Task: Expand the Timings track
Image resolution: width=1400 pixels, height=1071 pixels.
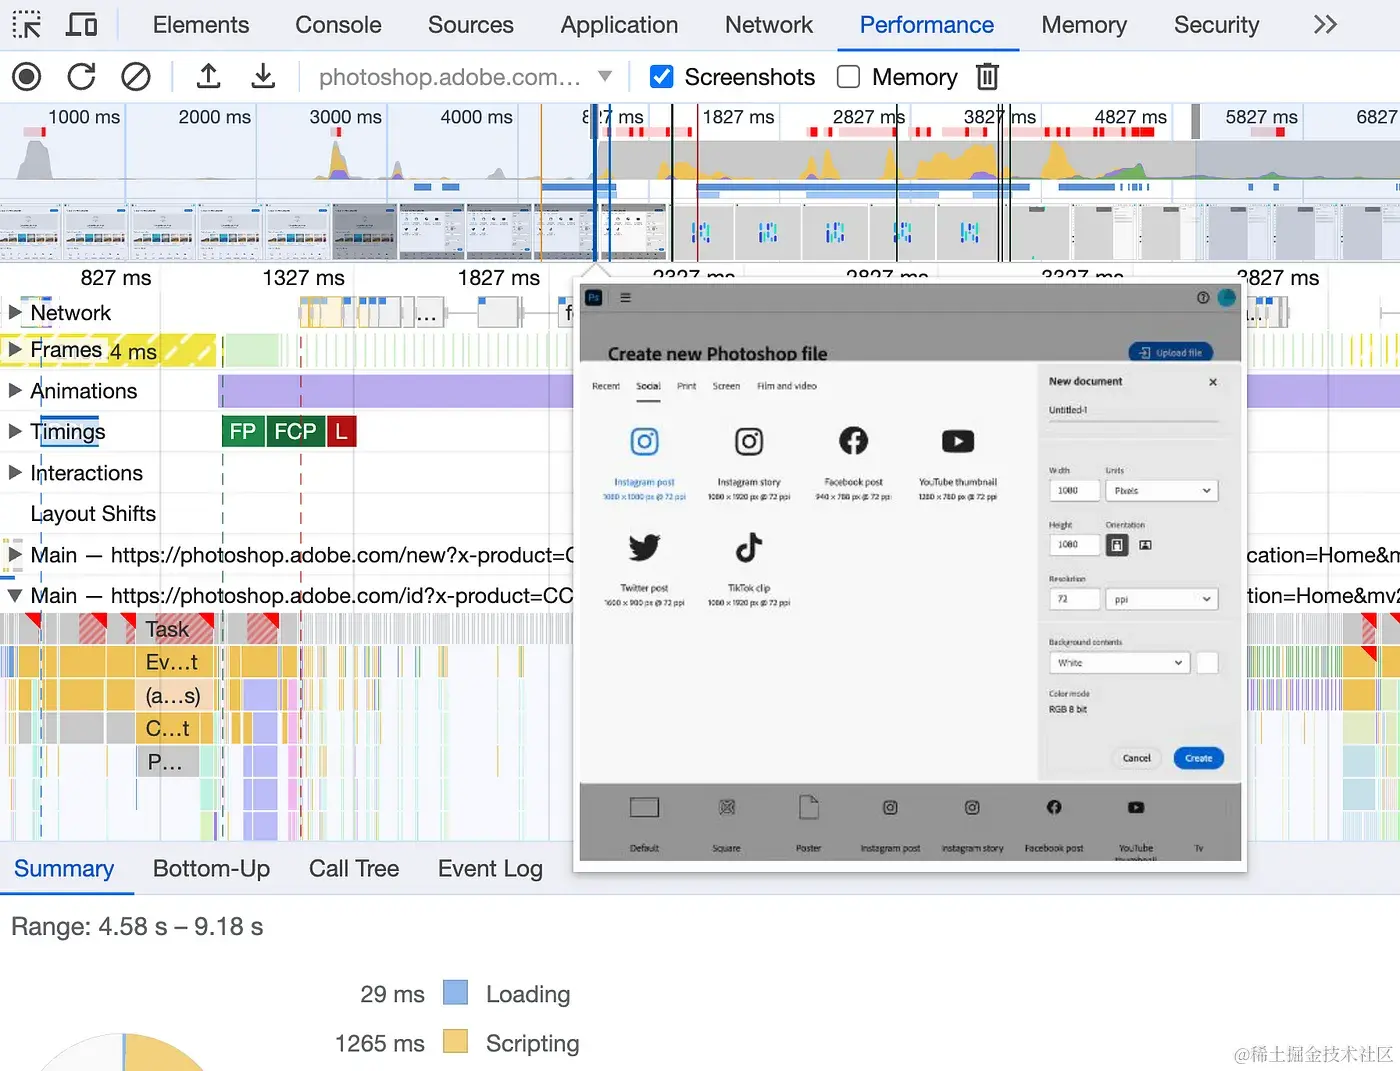Action: (x=15, y=432)
